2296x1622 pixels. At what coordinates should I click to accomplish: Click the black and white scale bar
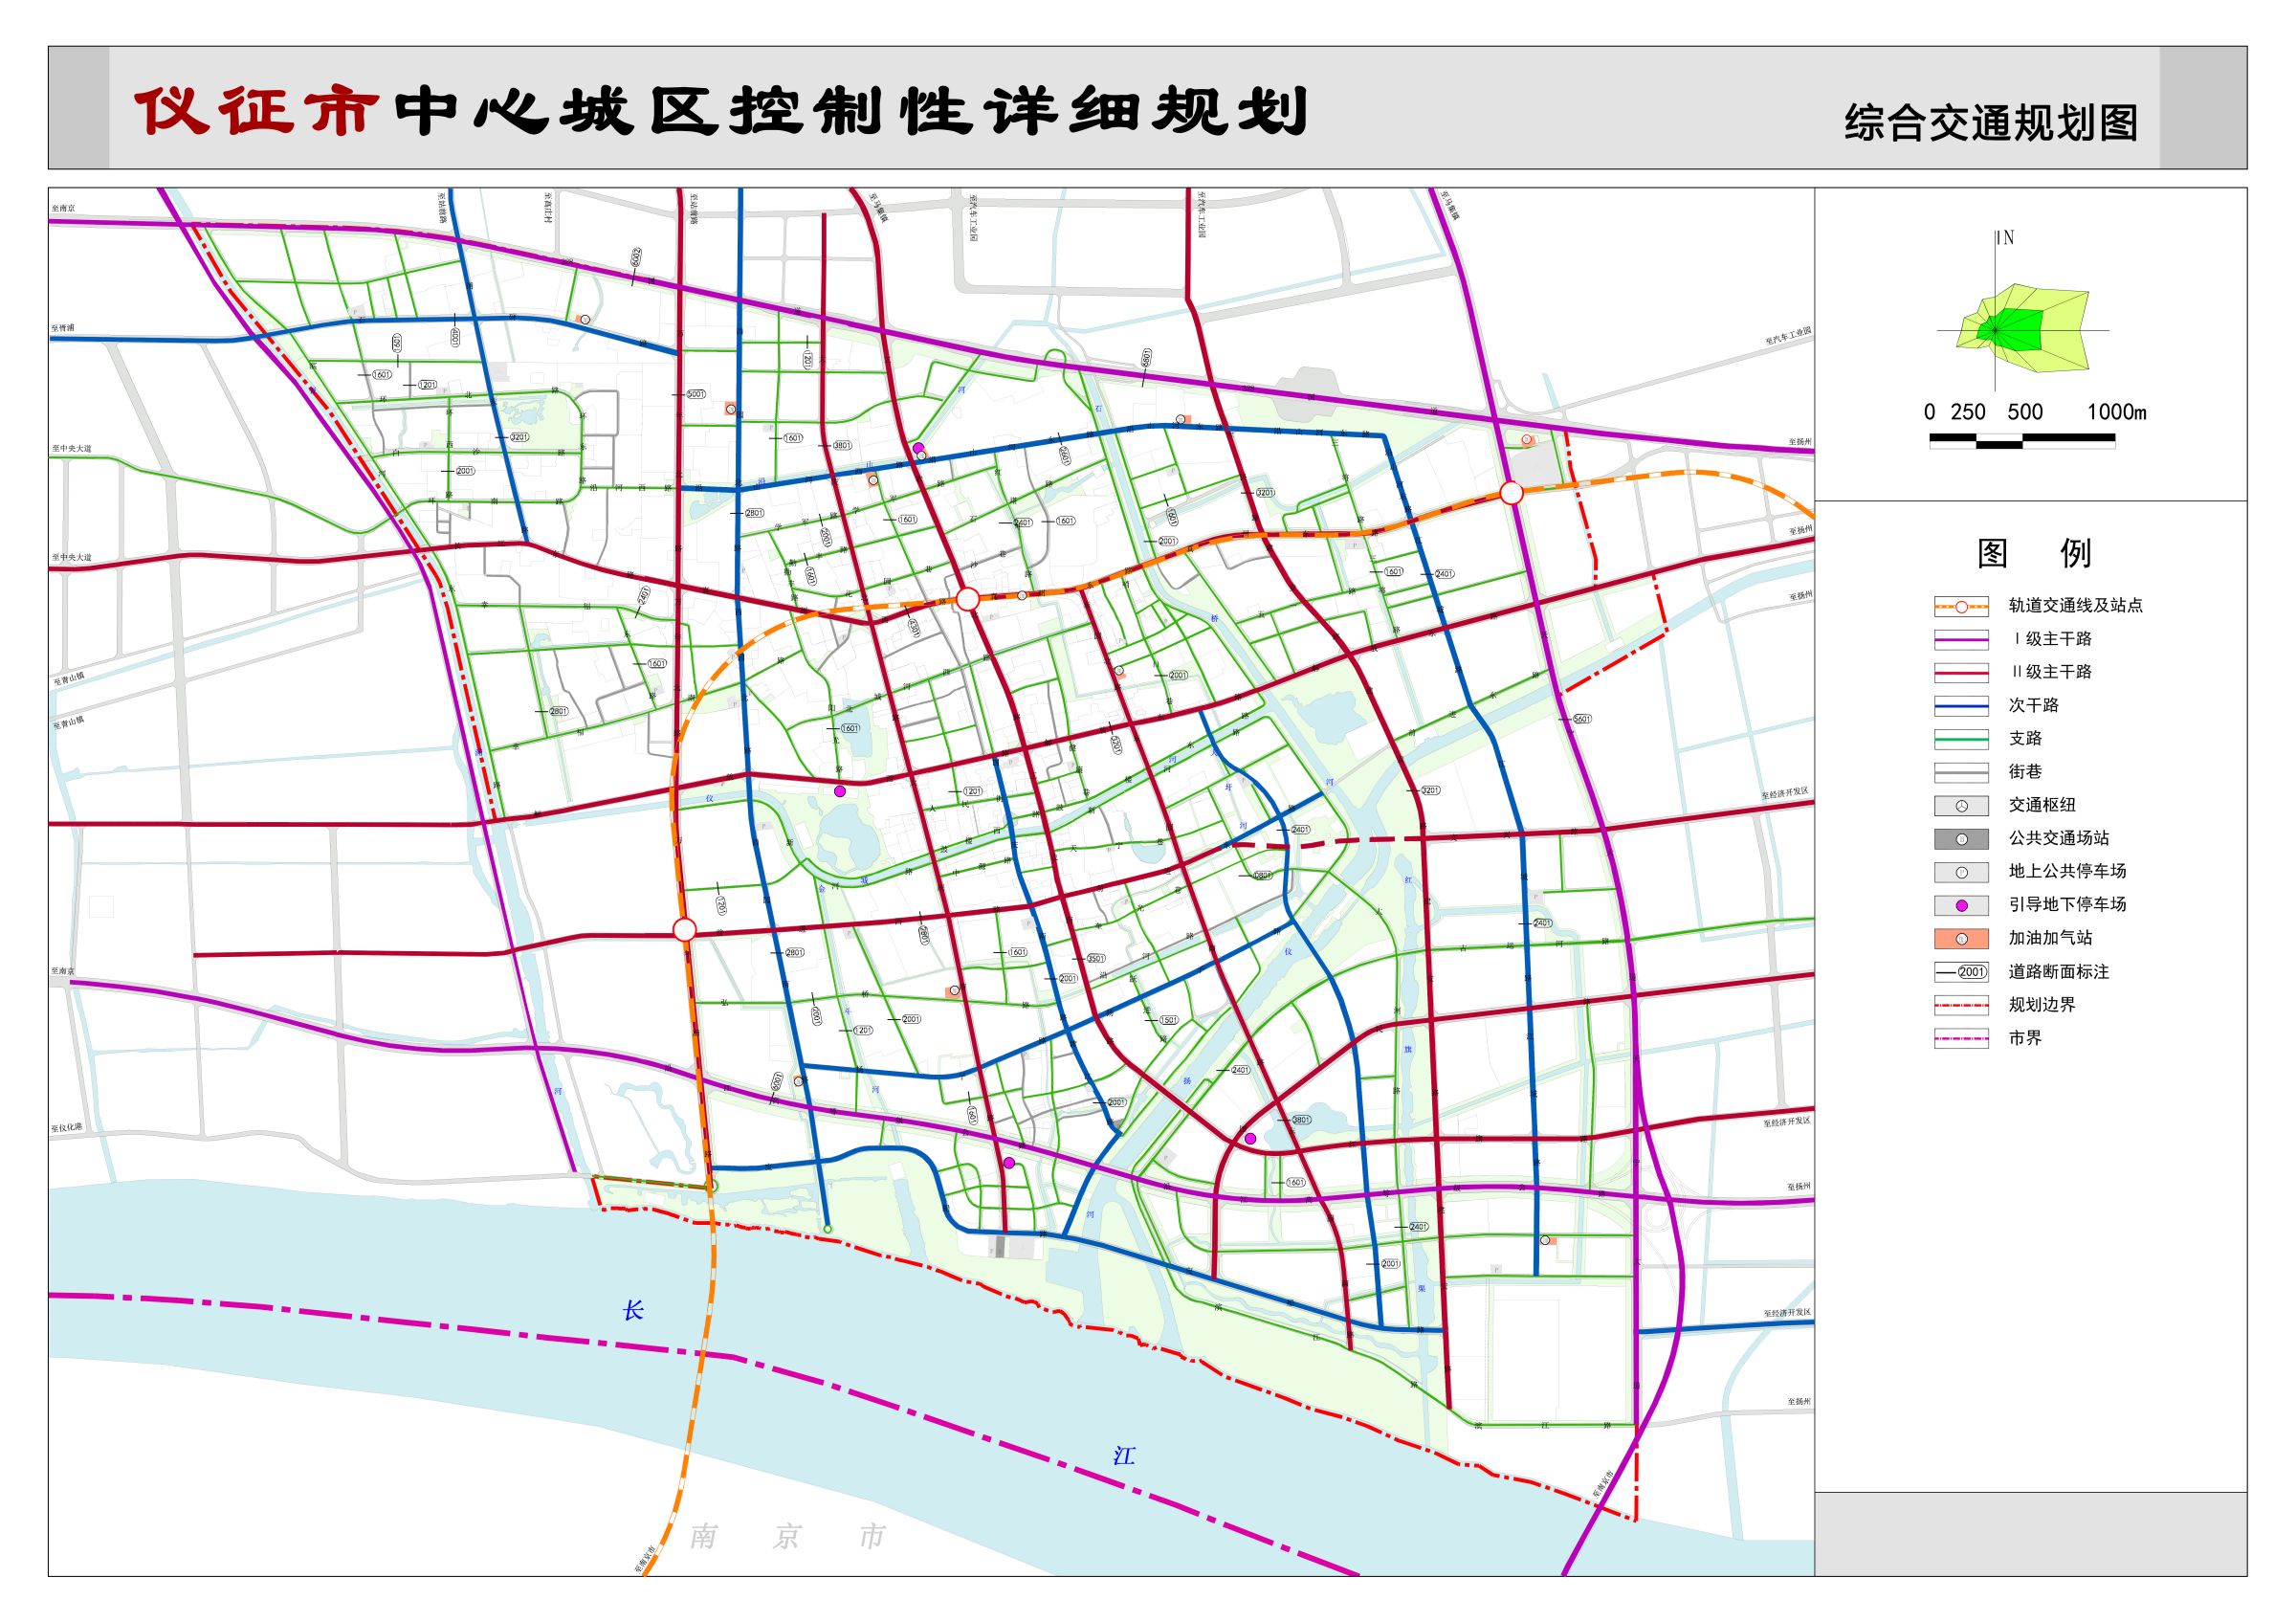2022,440
